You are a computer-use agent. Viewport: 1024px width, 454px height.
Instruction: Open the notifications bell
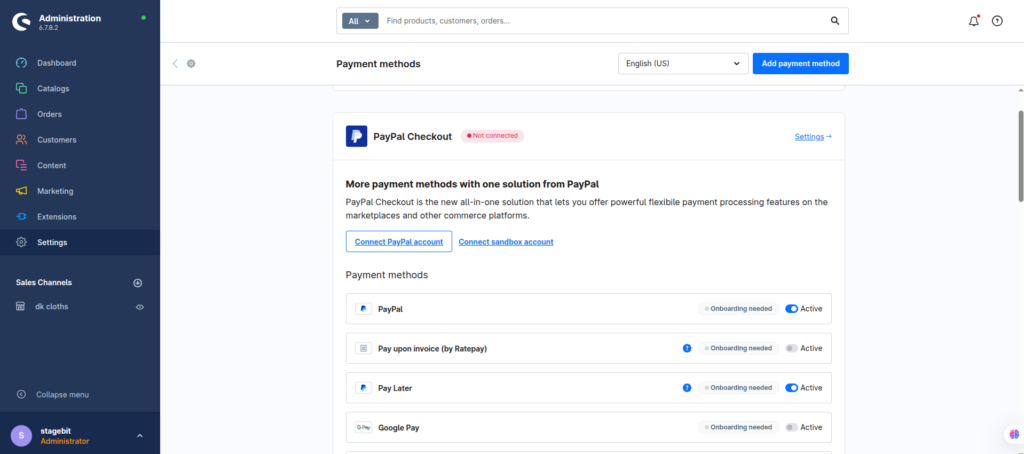(x=974, y=21)
